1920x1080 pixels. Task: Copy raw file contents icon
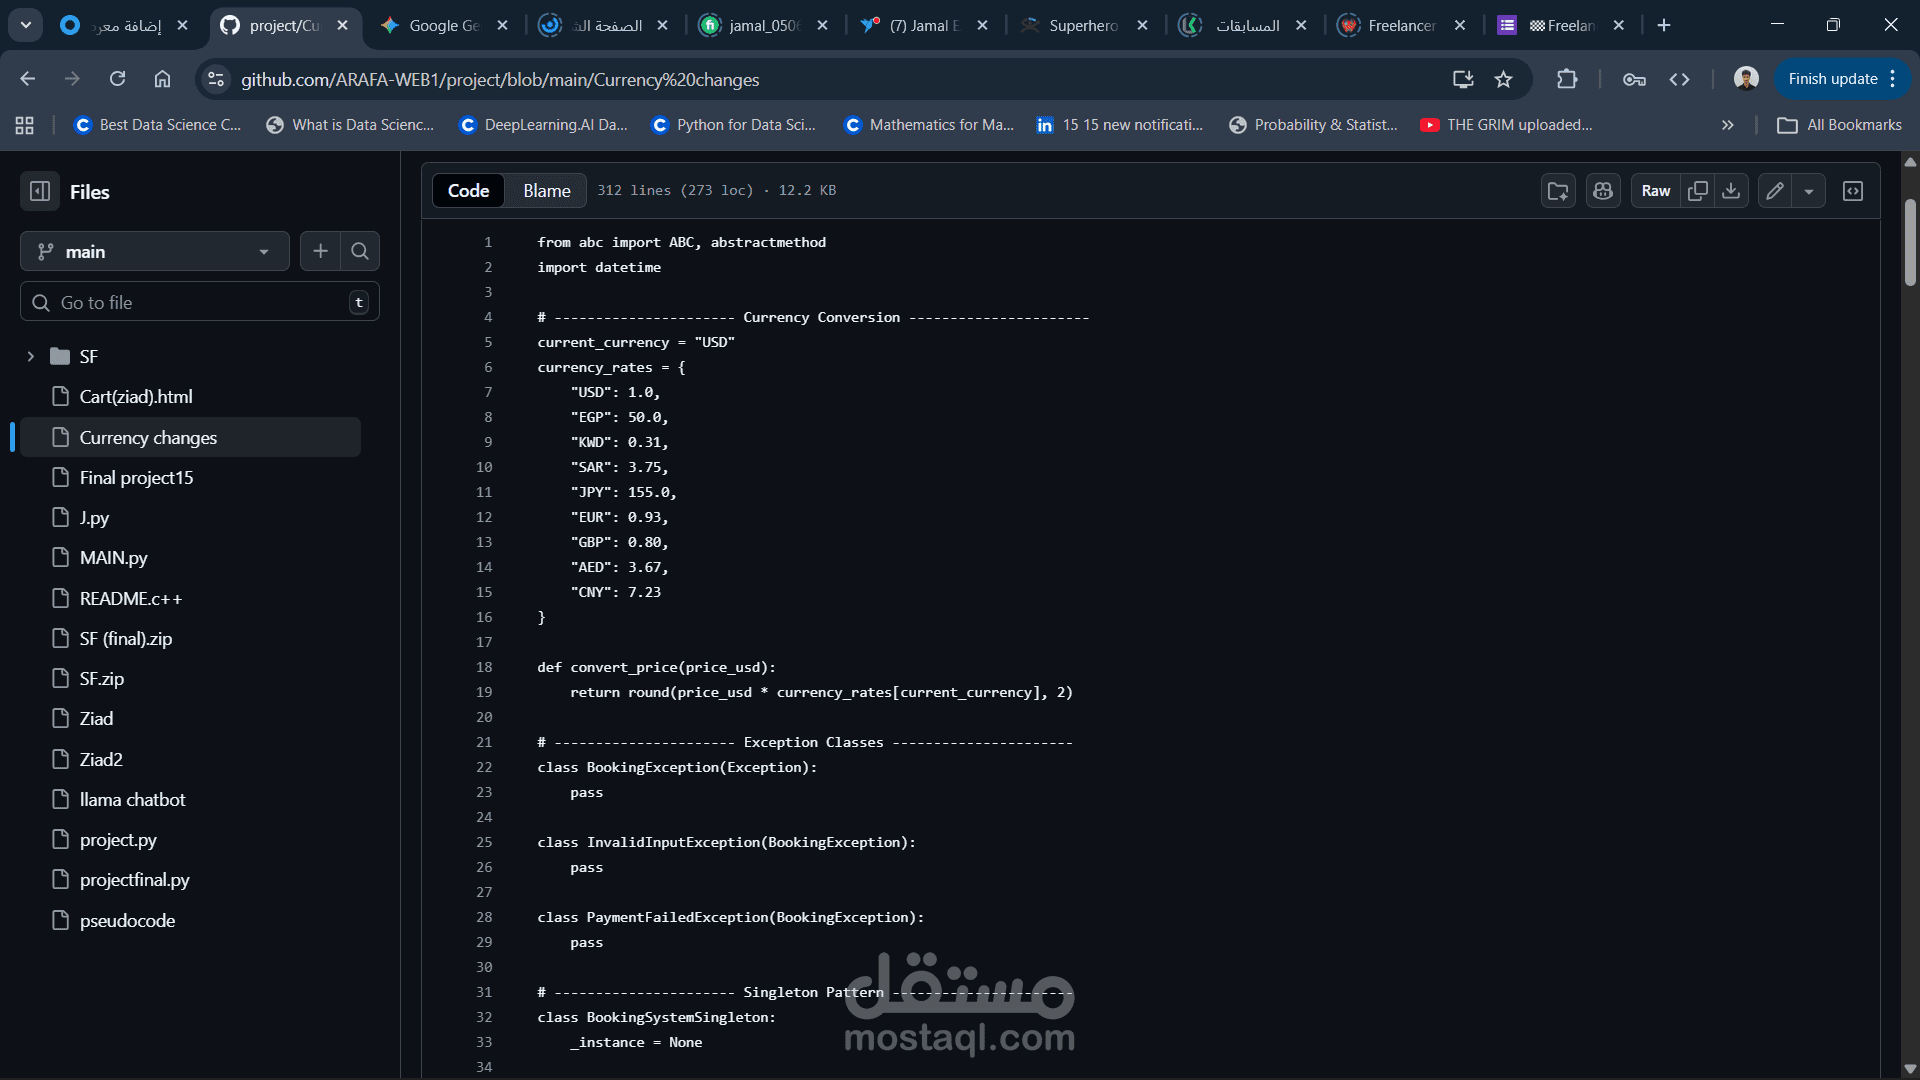1697,191
